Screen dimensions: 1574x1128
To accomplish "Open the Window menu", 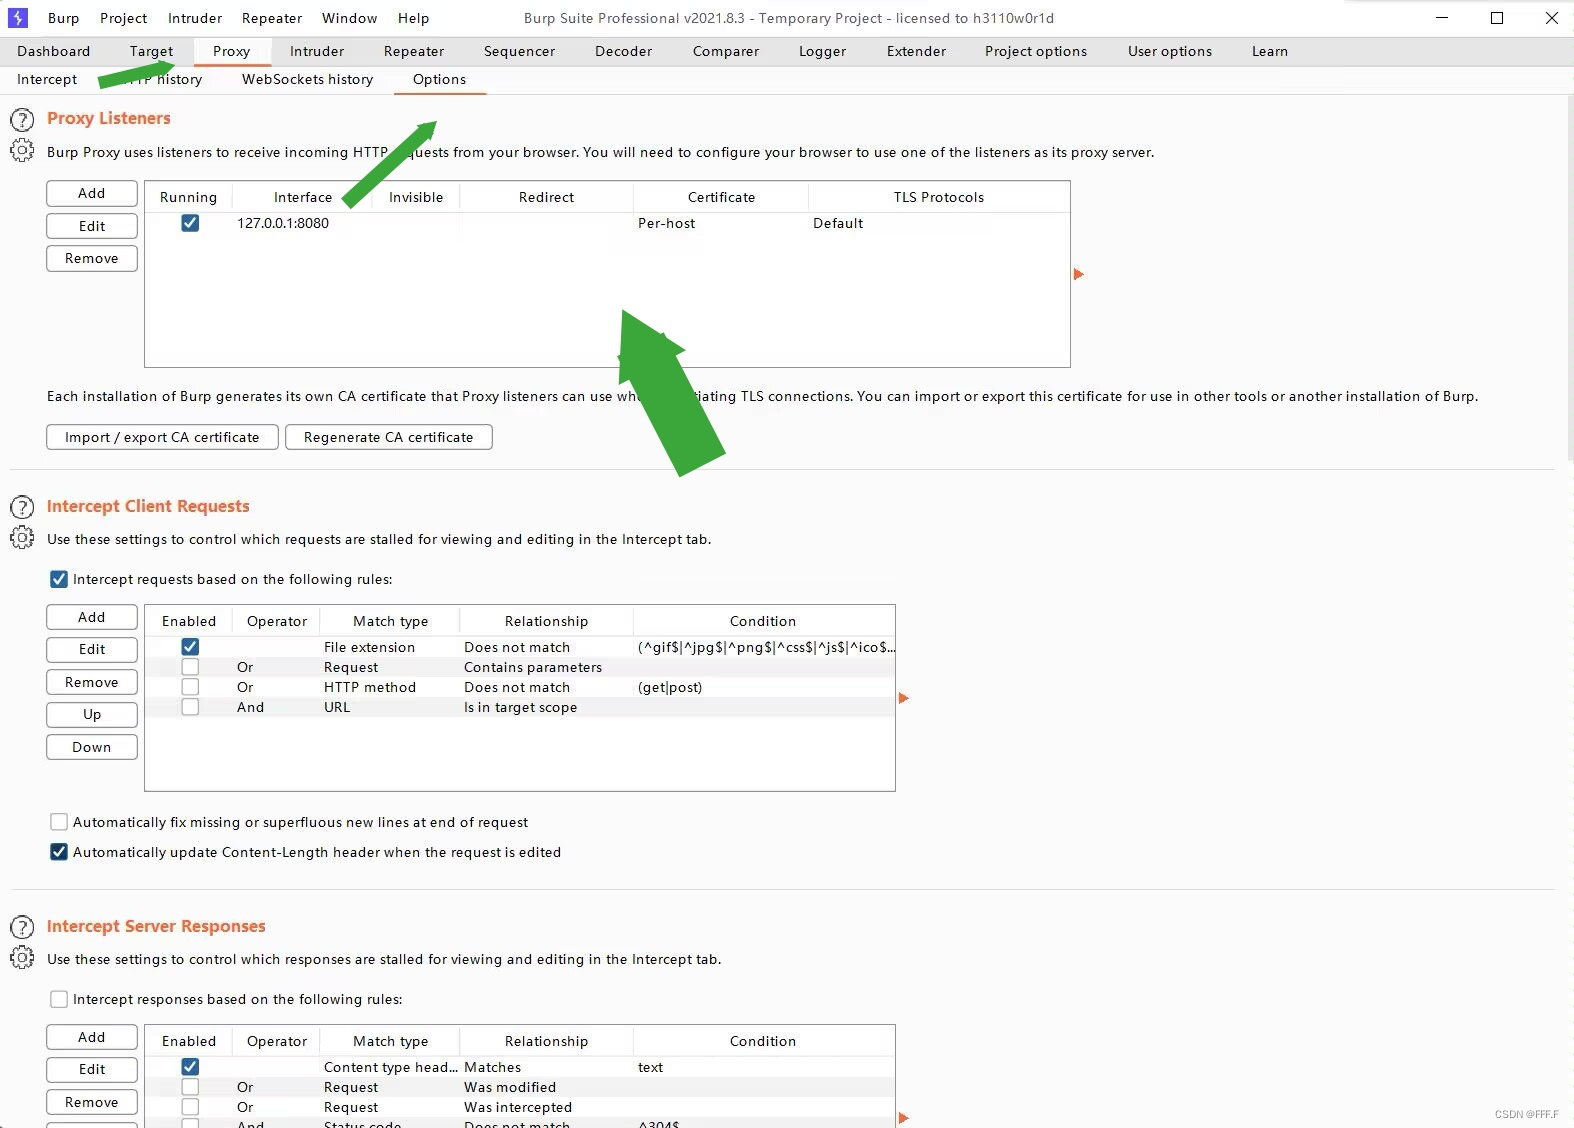I will (x=350, y=18).
